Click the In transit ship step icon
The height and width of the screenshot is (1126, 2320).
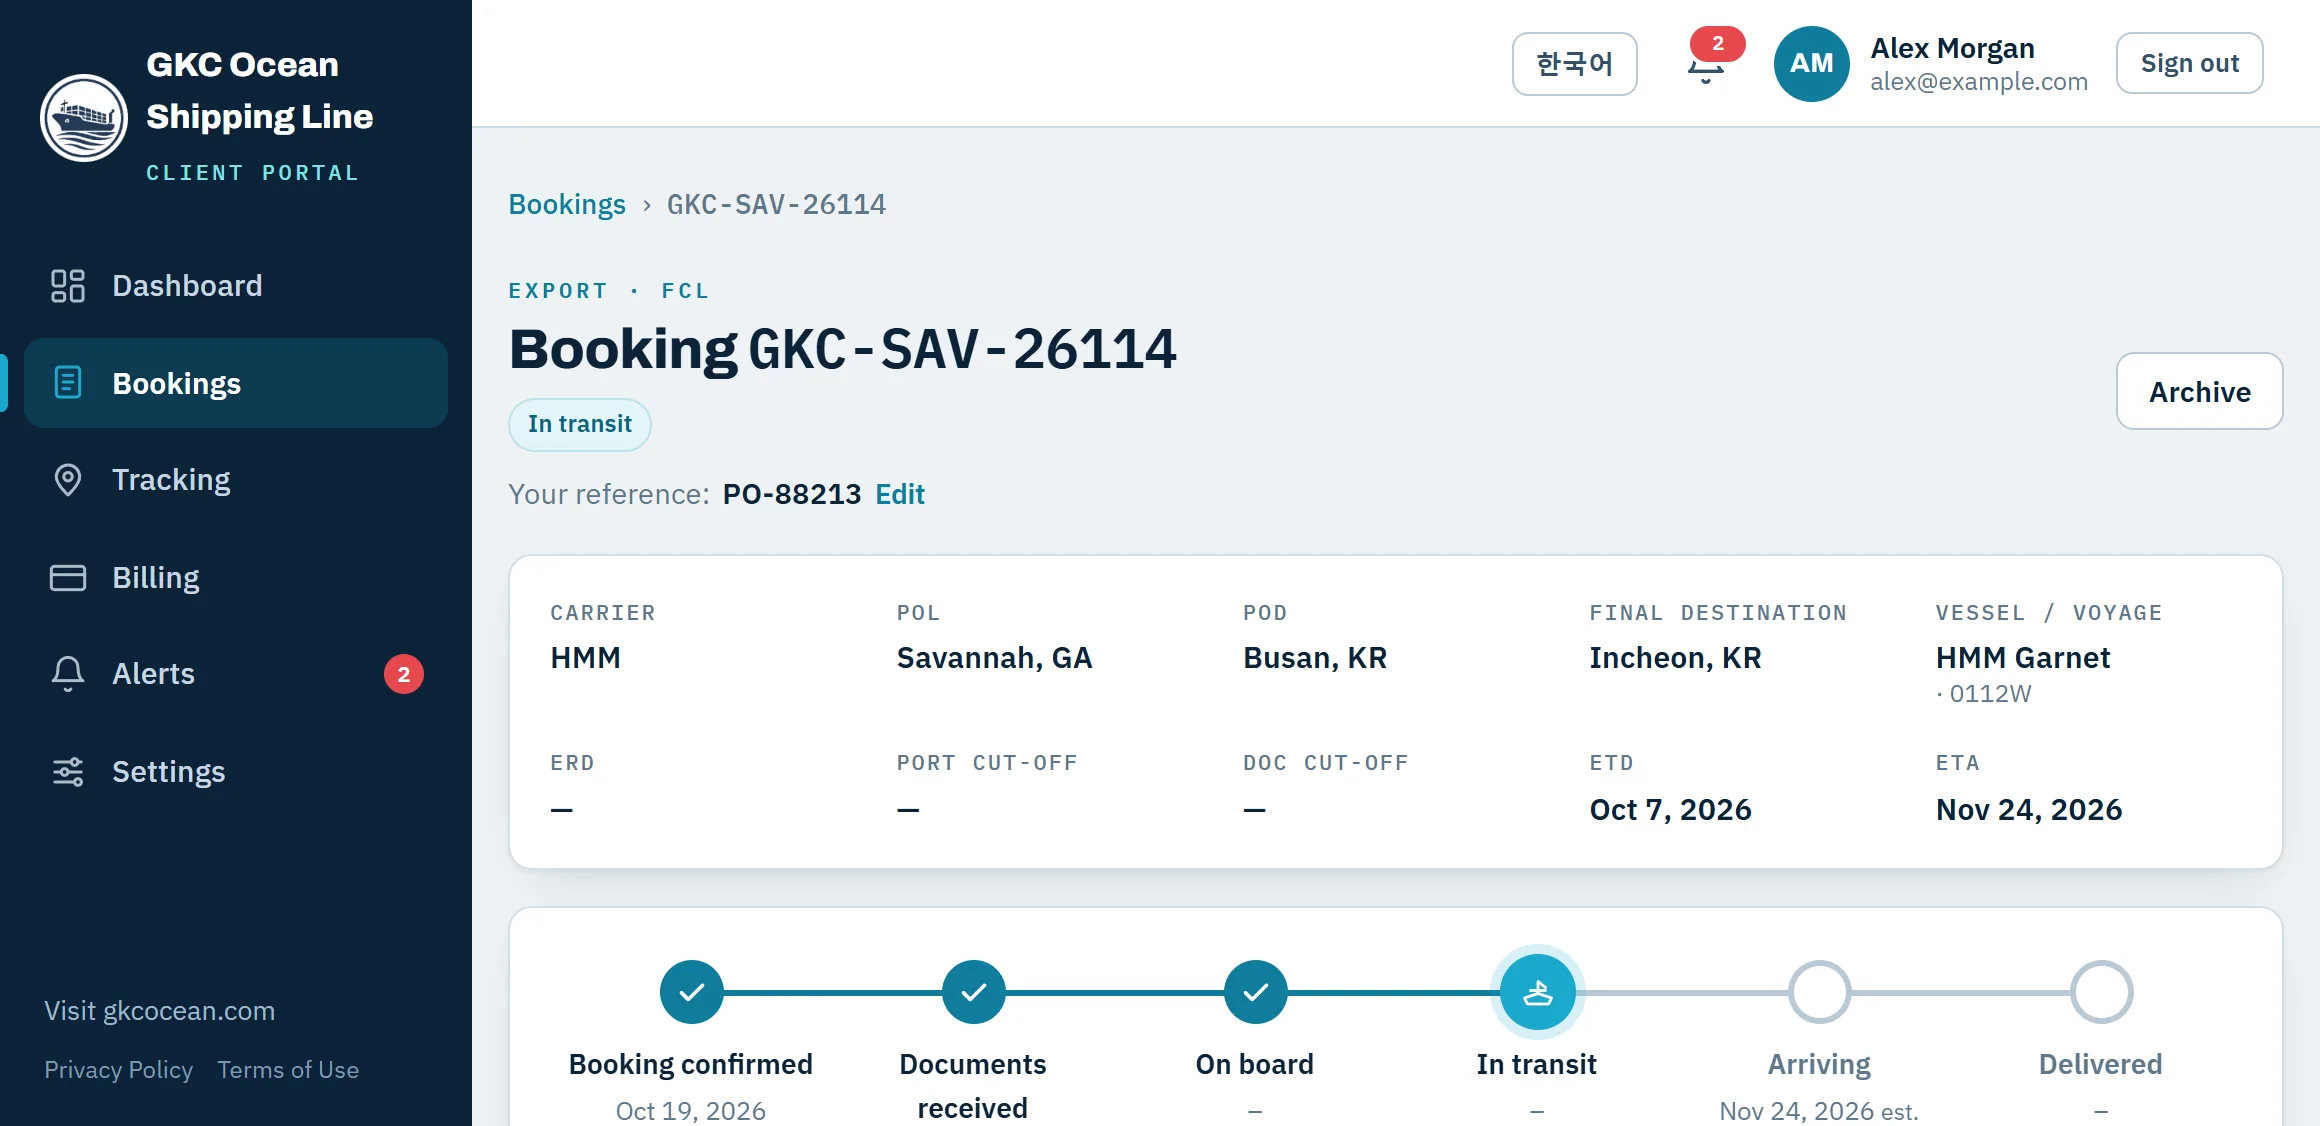(1537, 992)
